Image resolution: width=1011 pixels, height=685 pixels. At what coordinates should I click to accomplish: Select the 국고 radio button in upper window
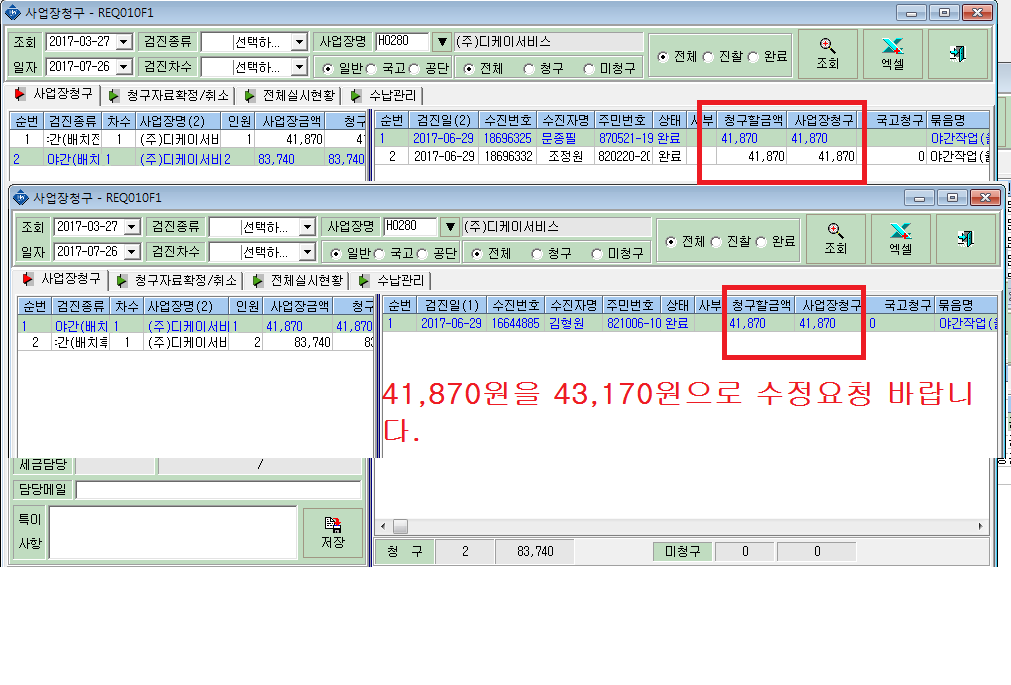click(x=371, y=68)
